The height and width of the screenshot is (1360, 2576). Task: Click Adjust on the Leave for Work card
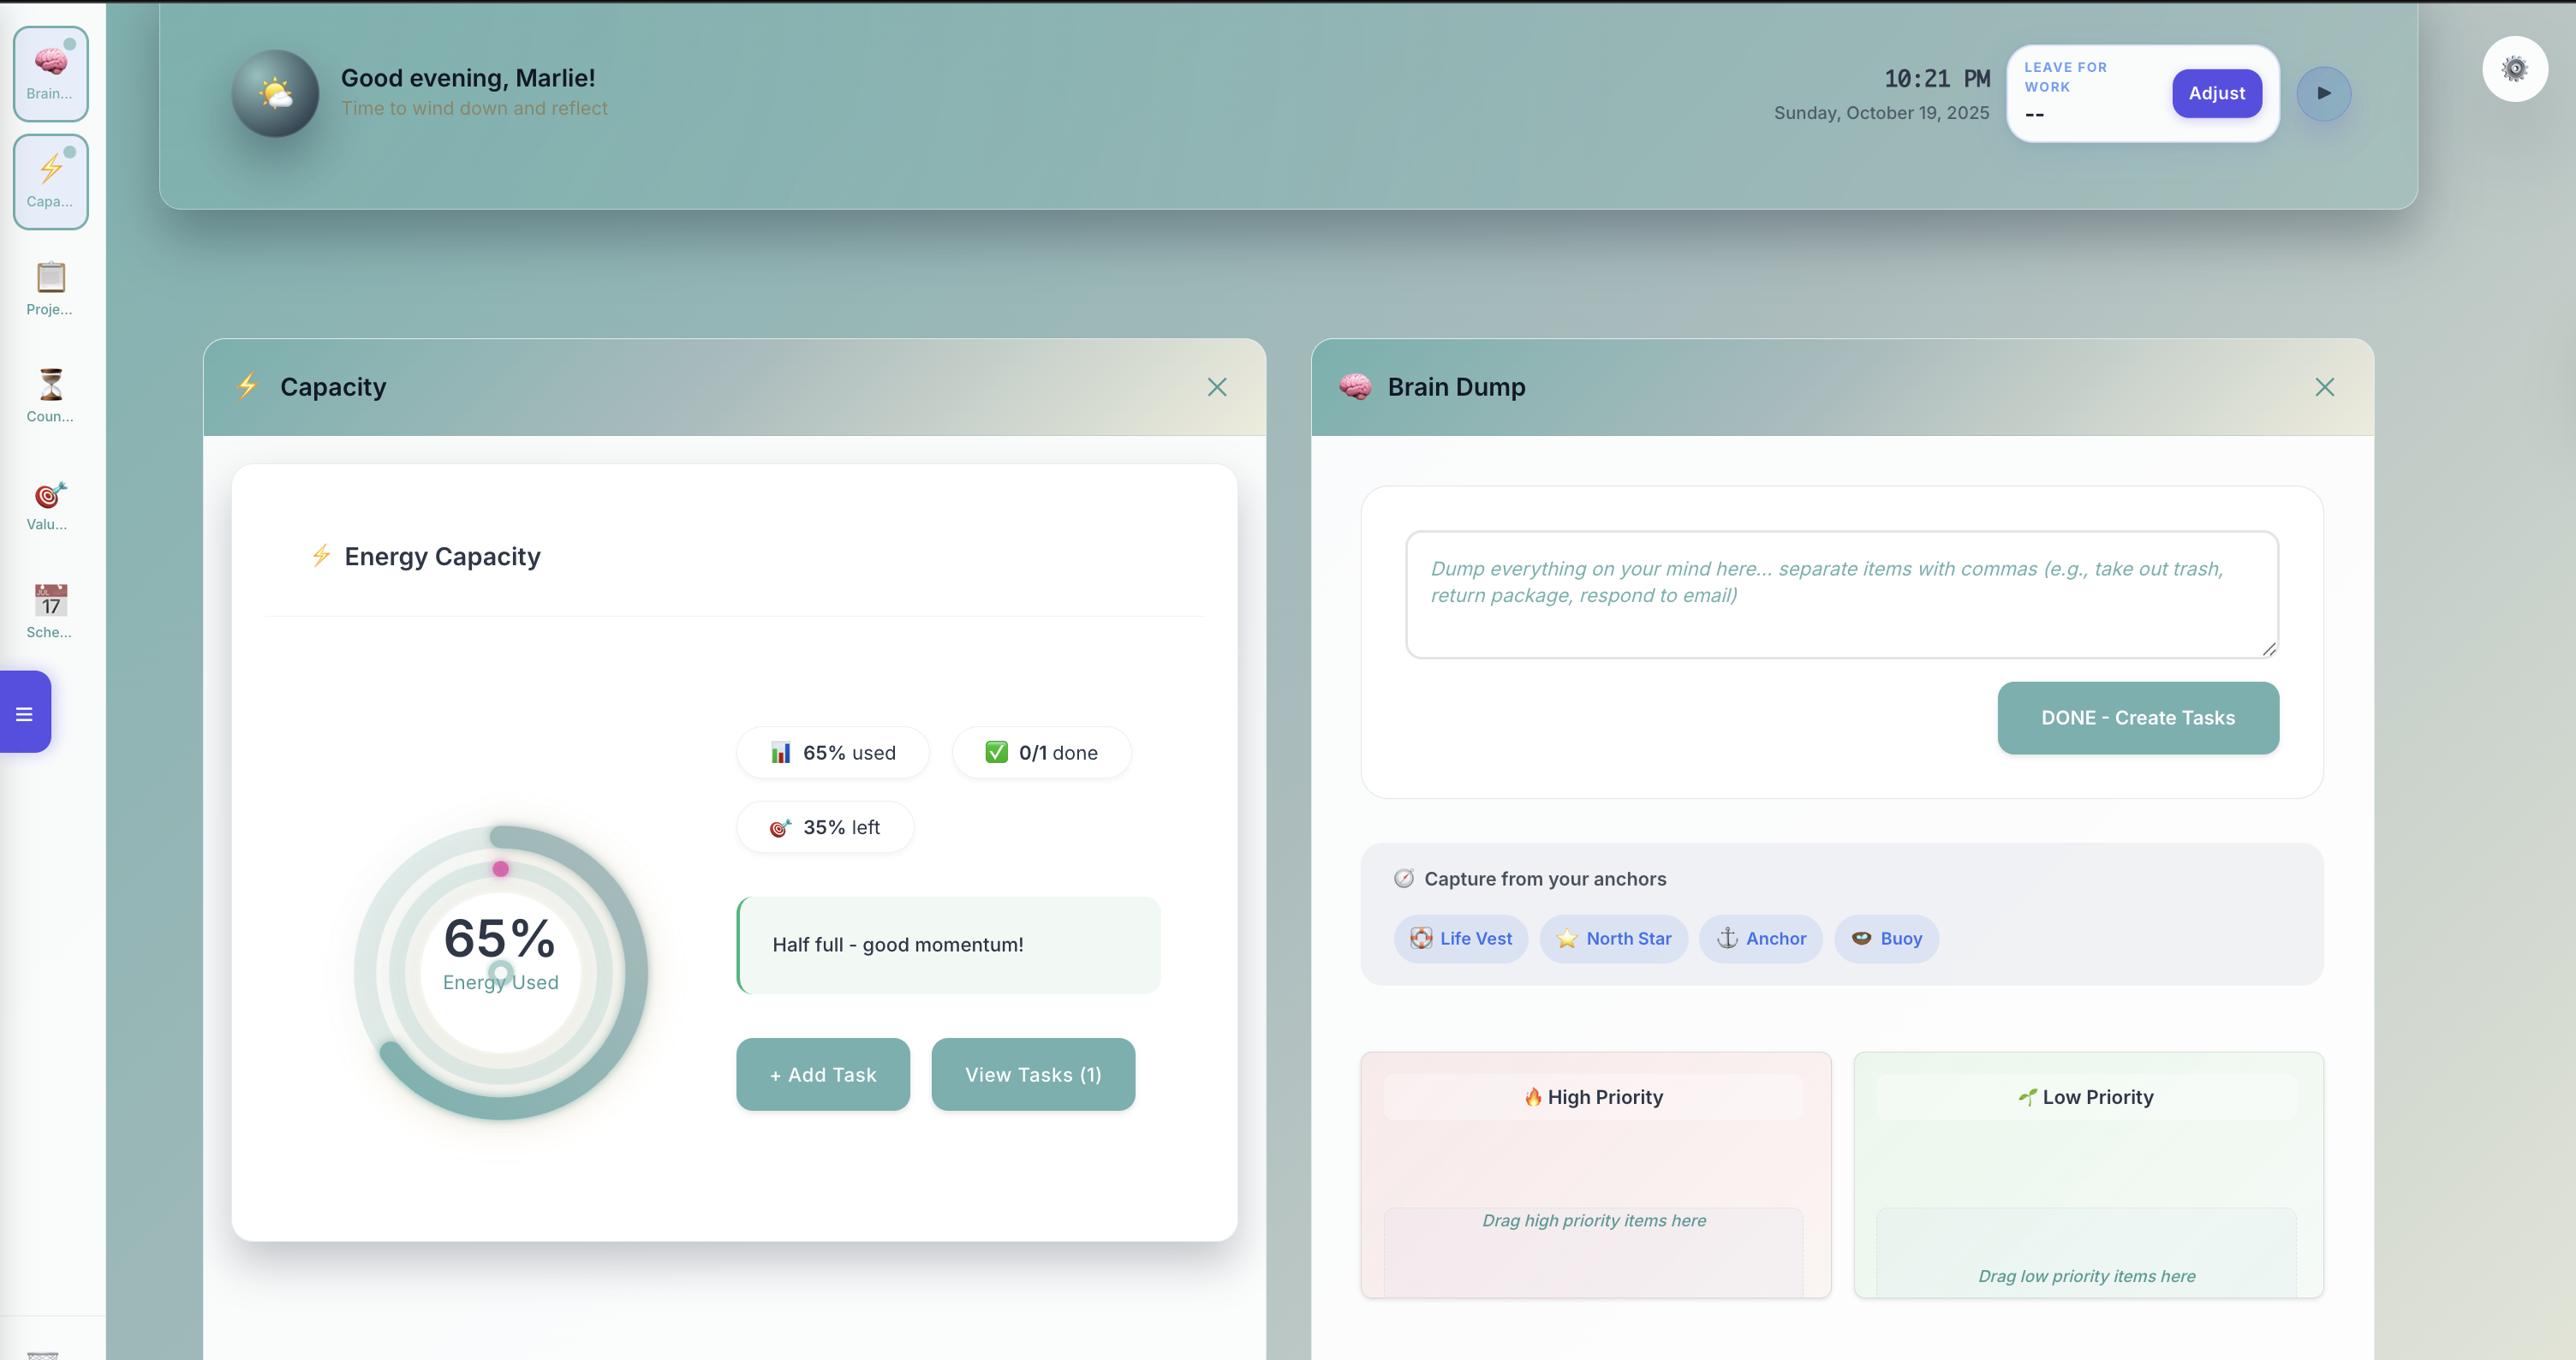point(2216,93)
